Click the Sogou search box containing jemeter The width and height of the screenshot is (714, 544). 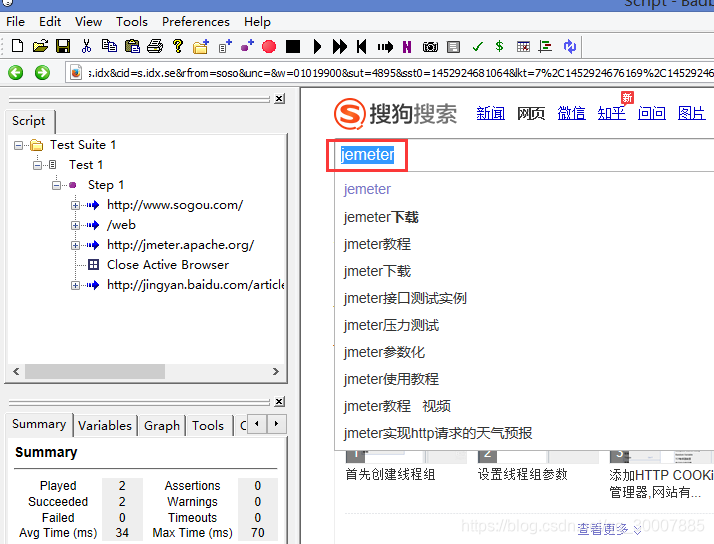524,155
